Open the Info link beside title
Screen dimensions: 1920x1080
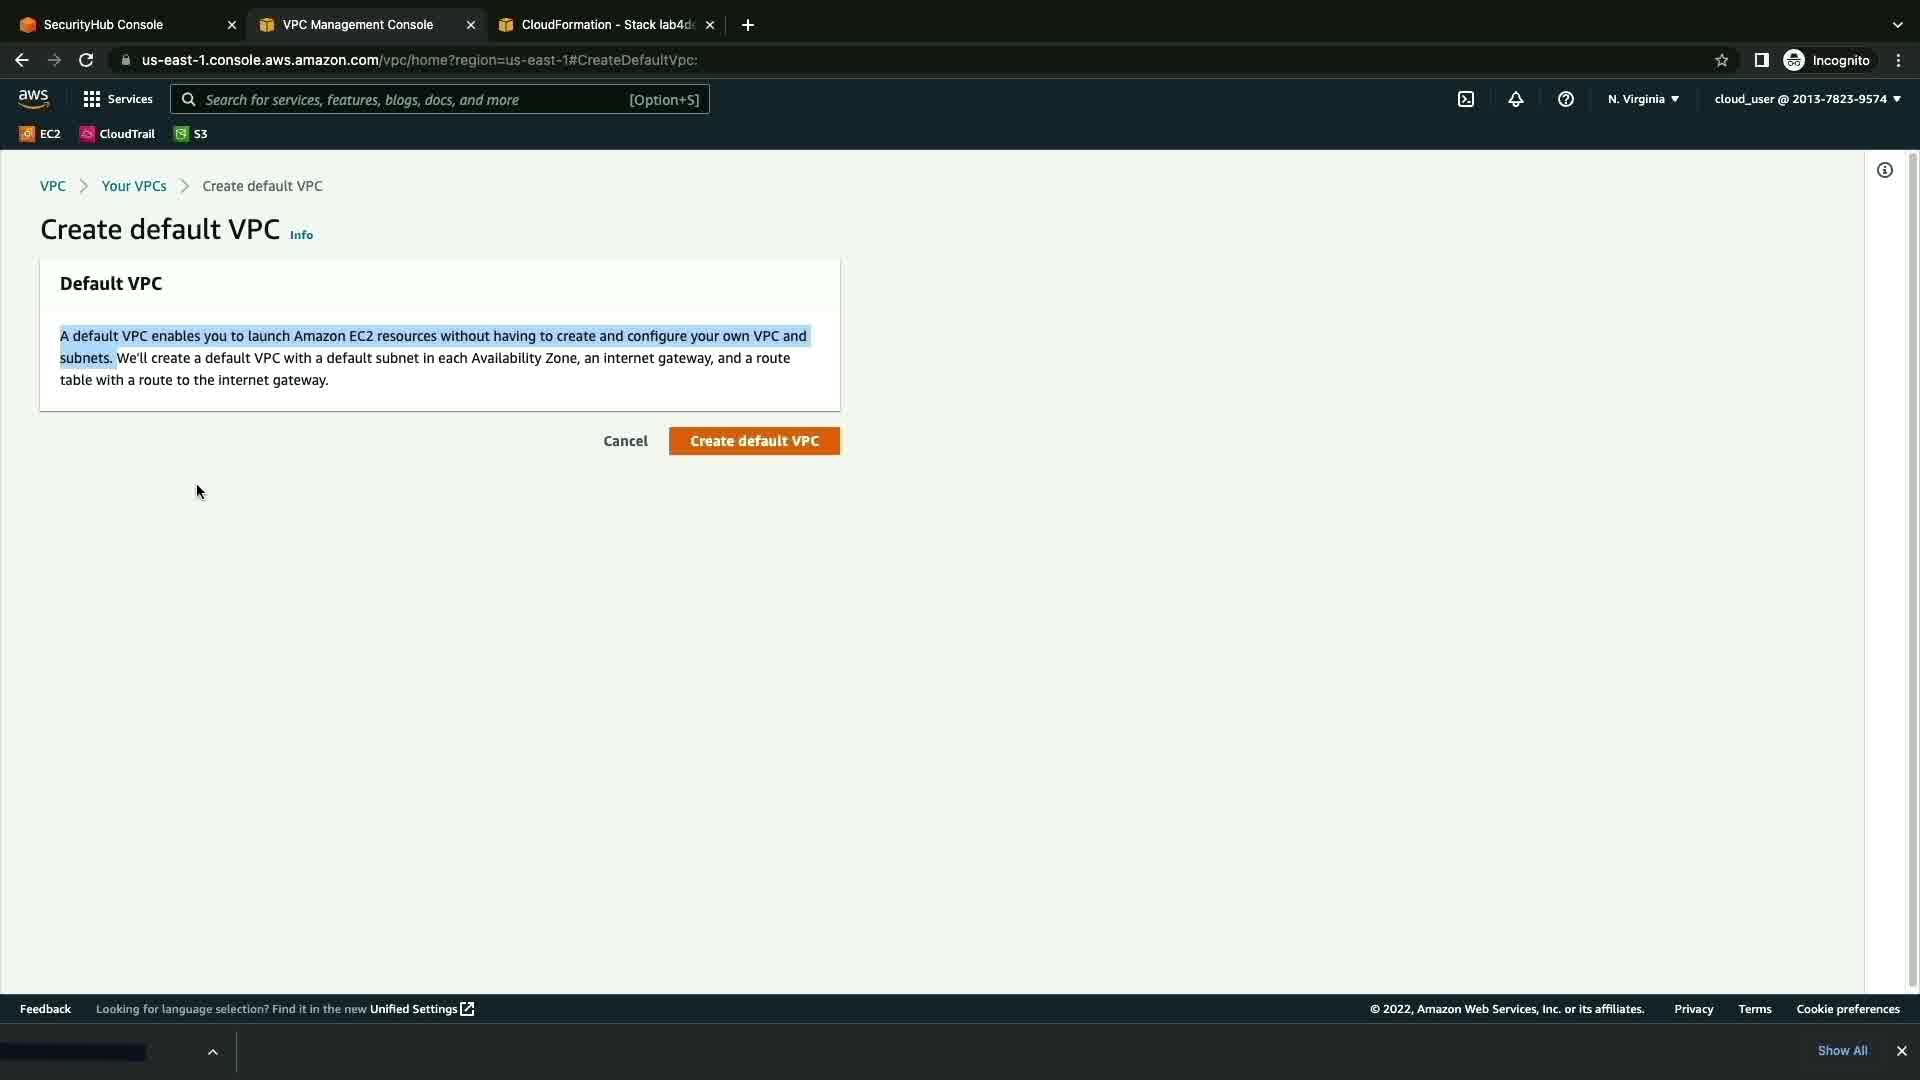point(301,235)
